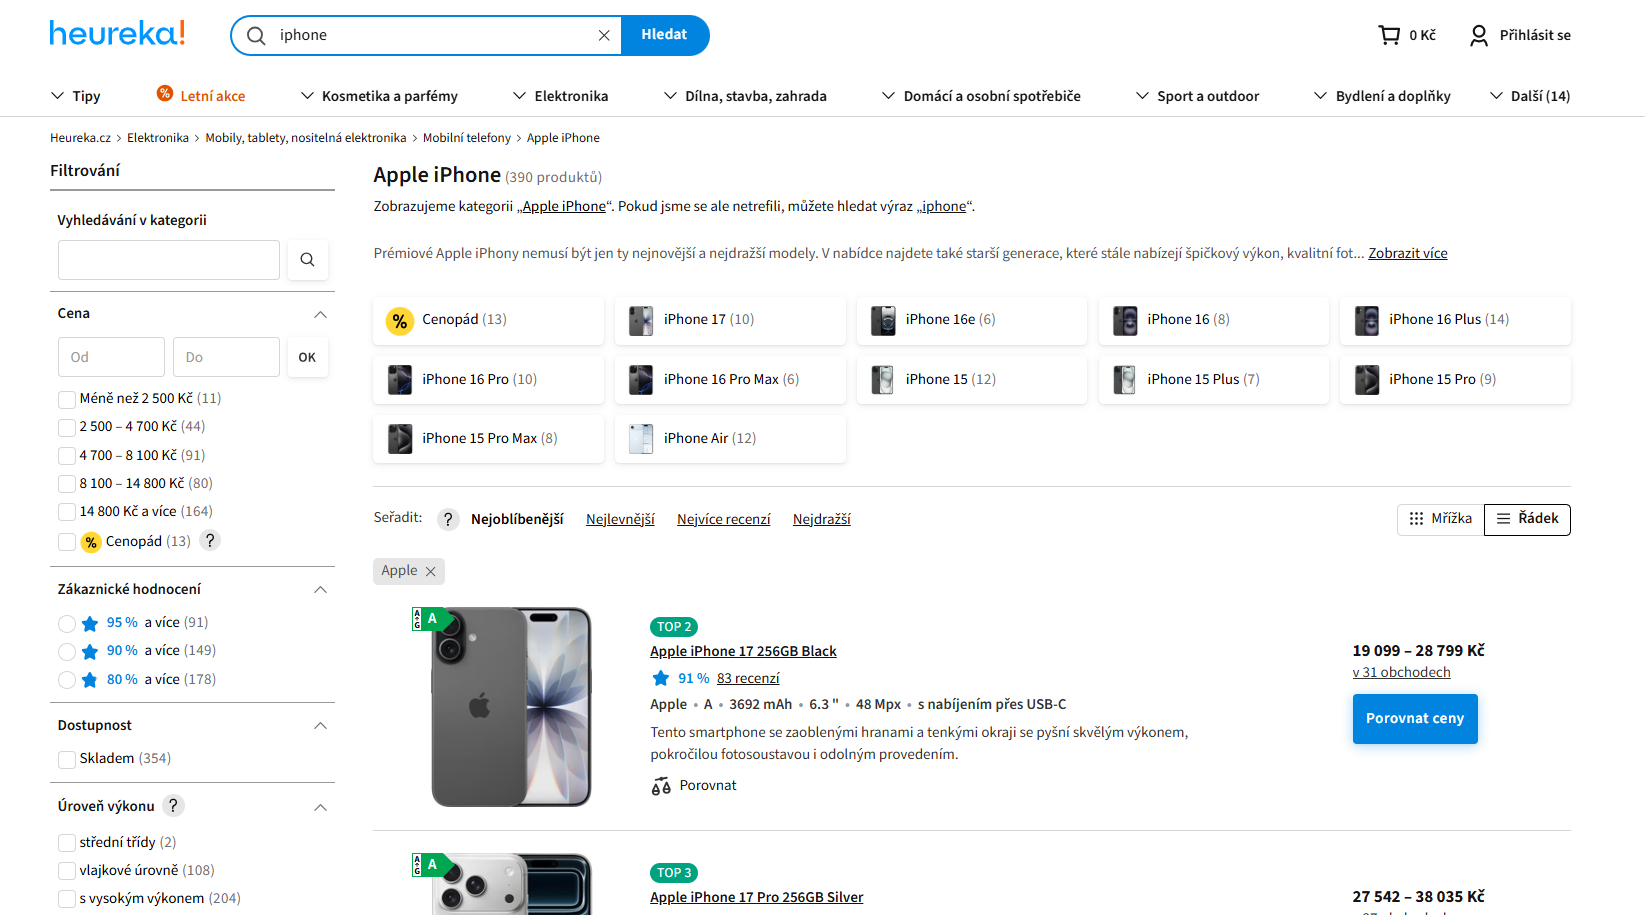The width and height of the screenshot is (1645, 915).
Task: Switch to Mřížka grid view
Action: click(x=1441, y=519)
